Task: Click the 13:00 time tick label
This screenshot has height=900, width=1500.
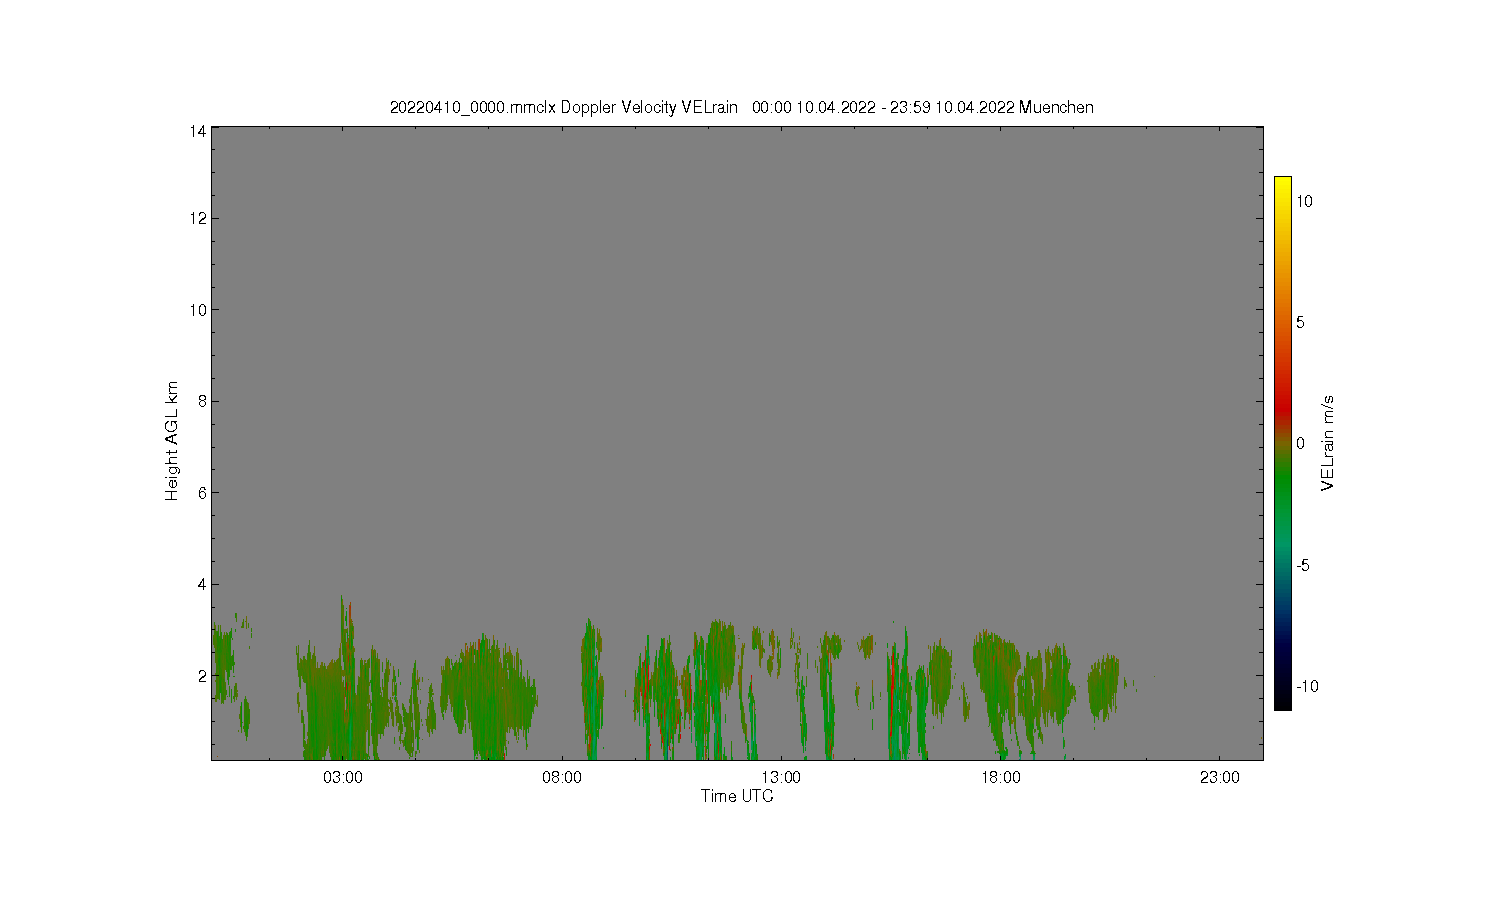Action: point(781,778)
